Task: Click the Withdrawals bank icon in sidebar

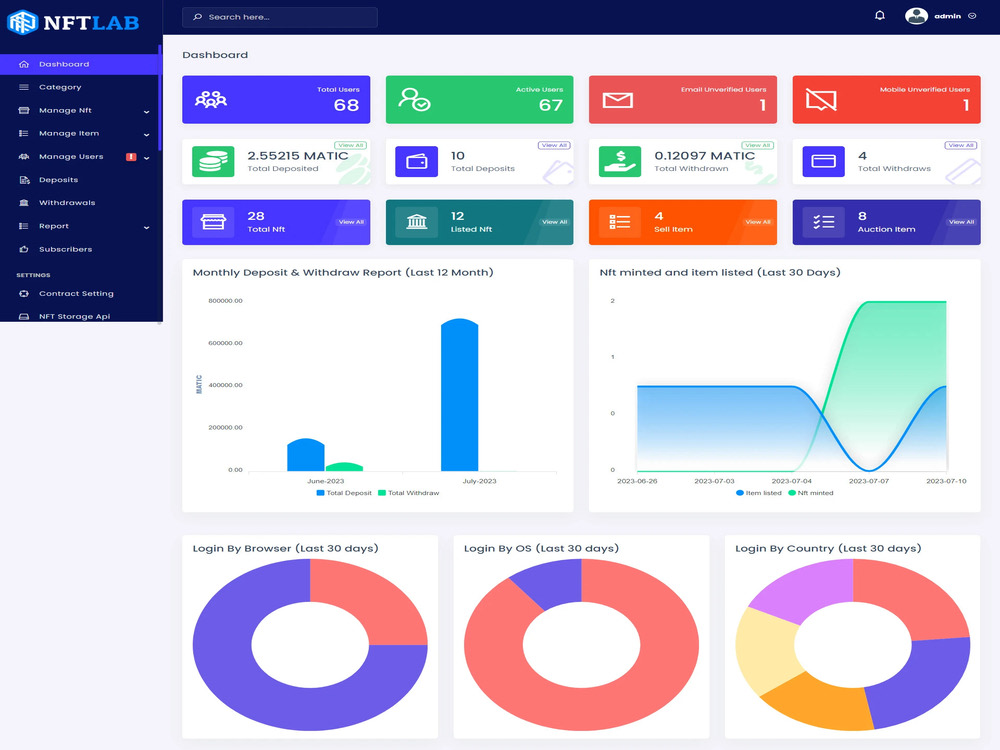Action: pos(24,203)
